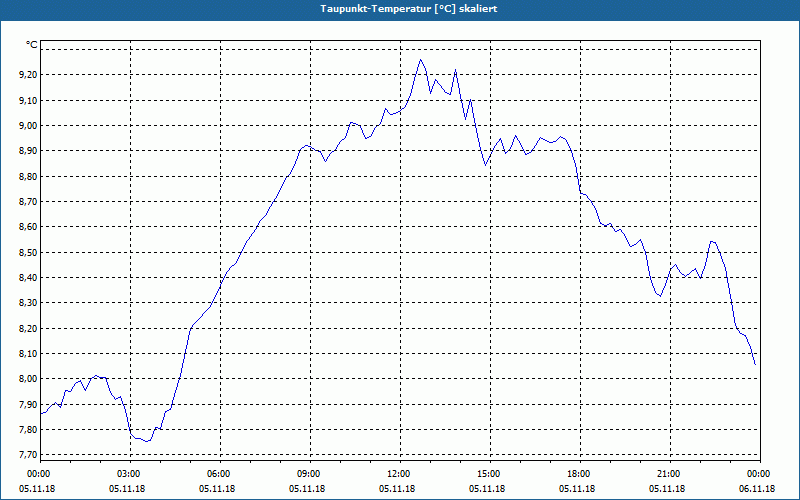Click the 8,70 y-axis value
The image size is (800, 500).
point(28,202)
